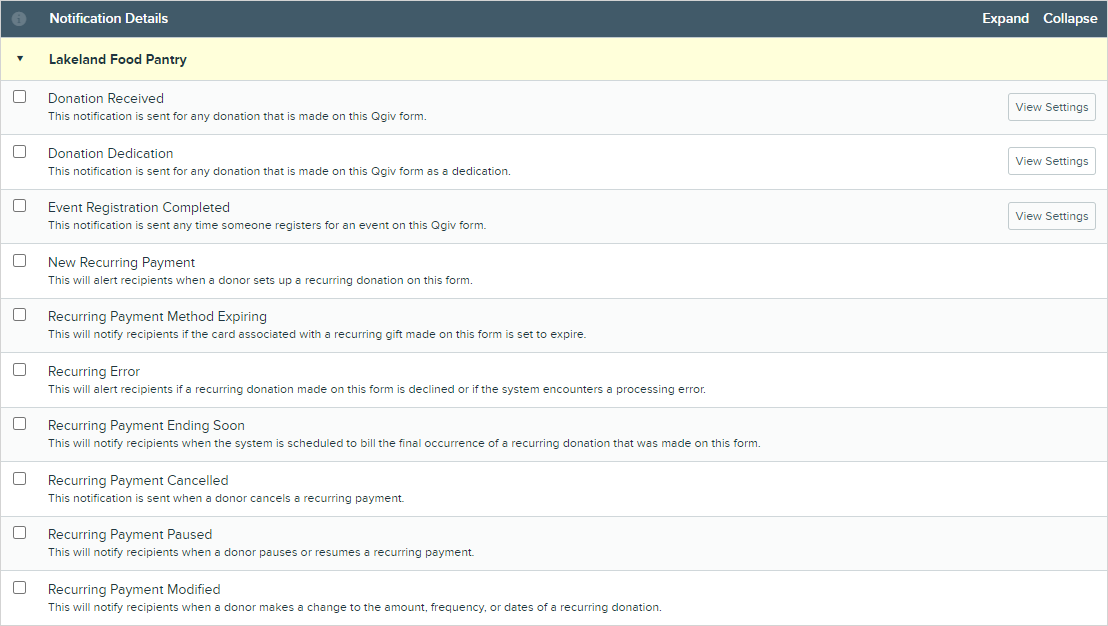Tick the Event Registration Completed checkbox
This screenshot has height=626, width=1108.
[20, 206]
